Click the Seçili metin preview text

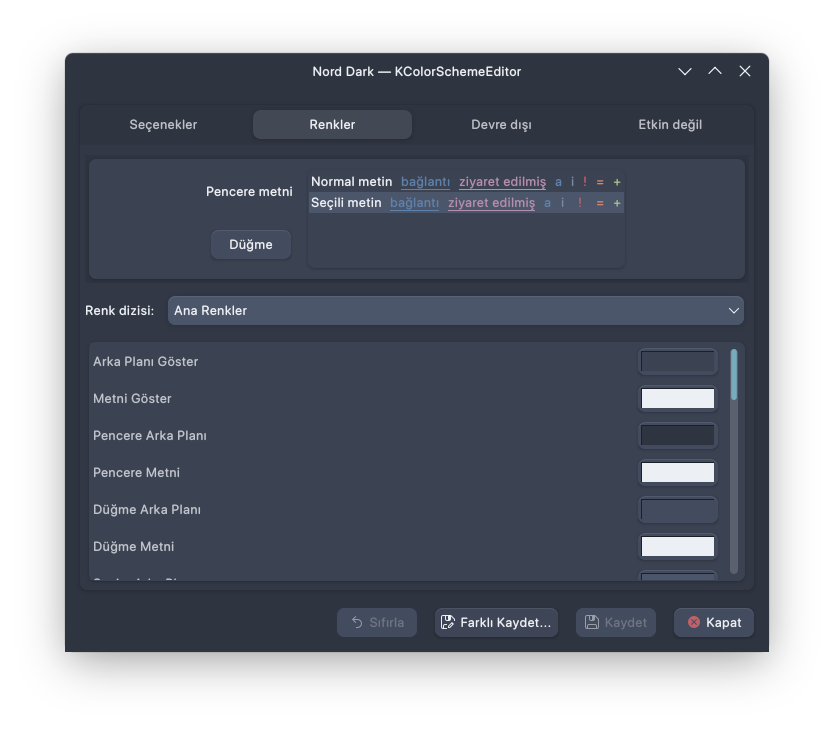[346, 203]
